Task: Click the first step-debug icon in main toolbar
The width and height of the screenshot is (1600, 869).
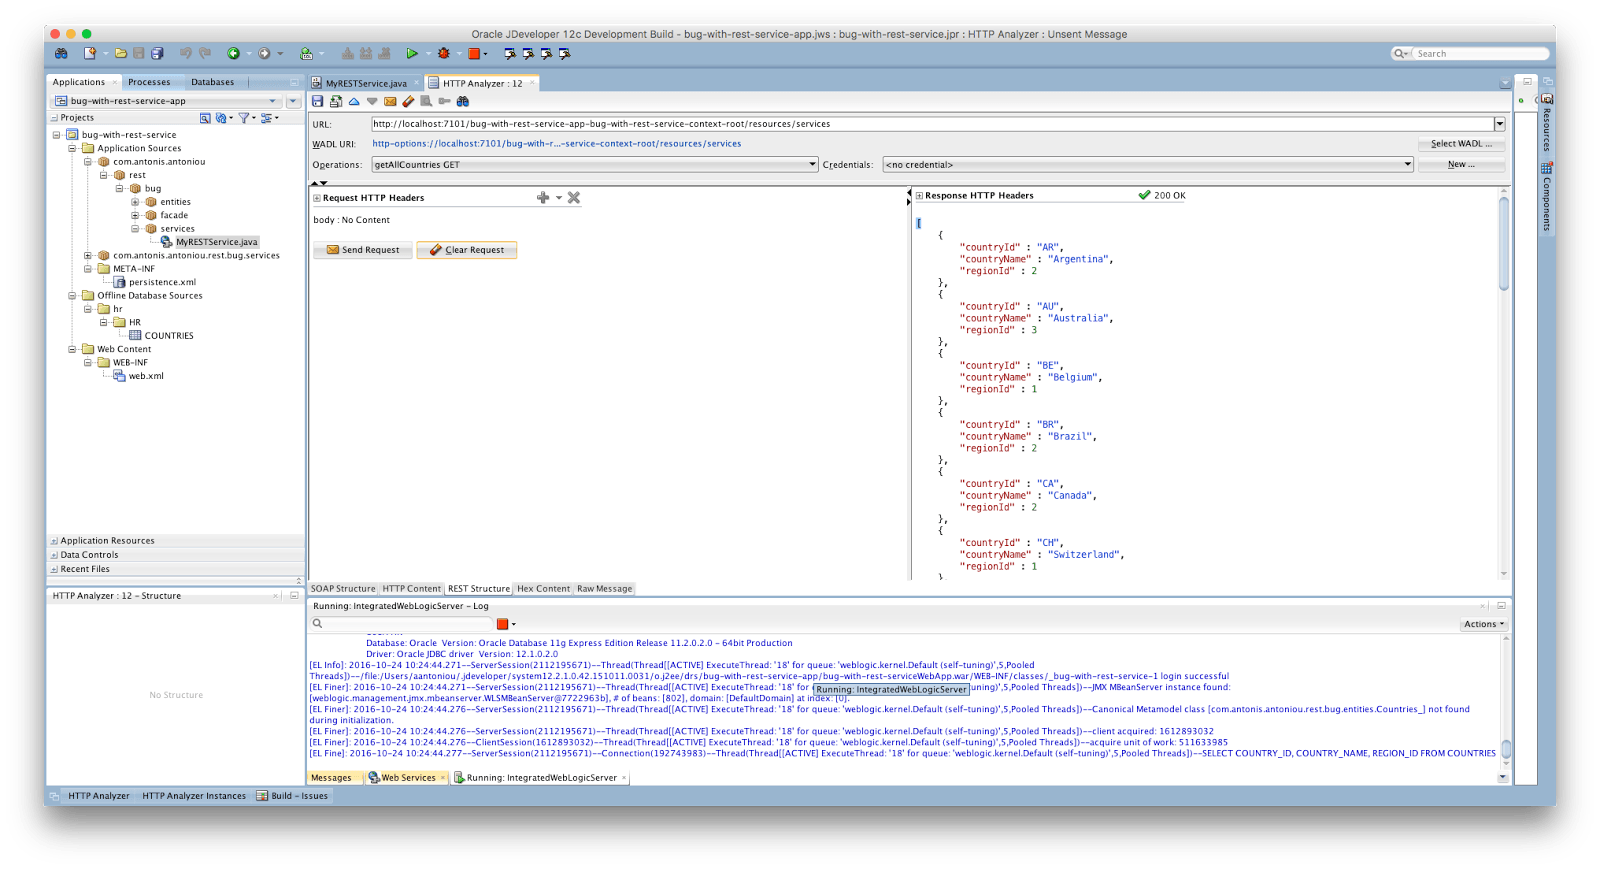Action: tap(510, 53)
